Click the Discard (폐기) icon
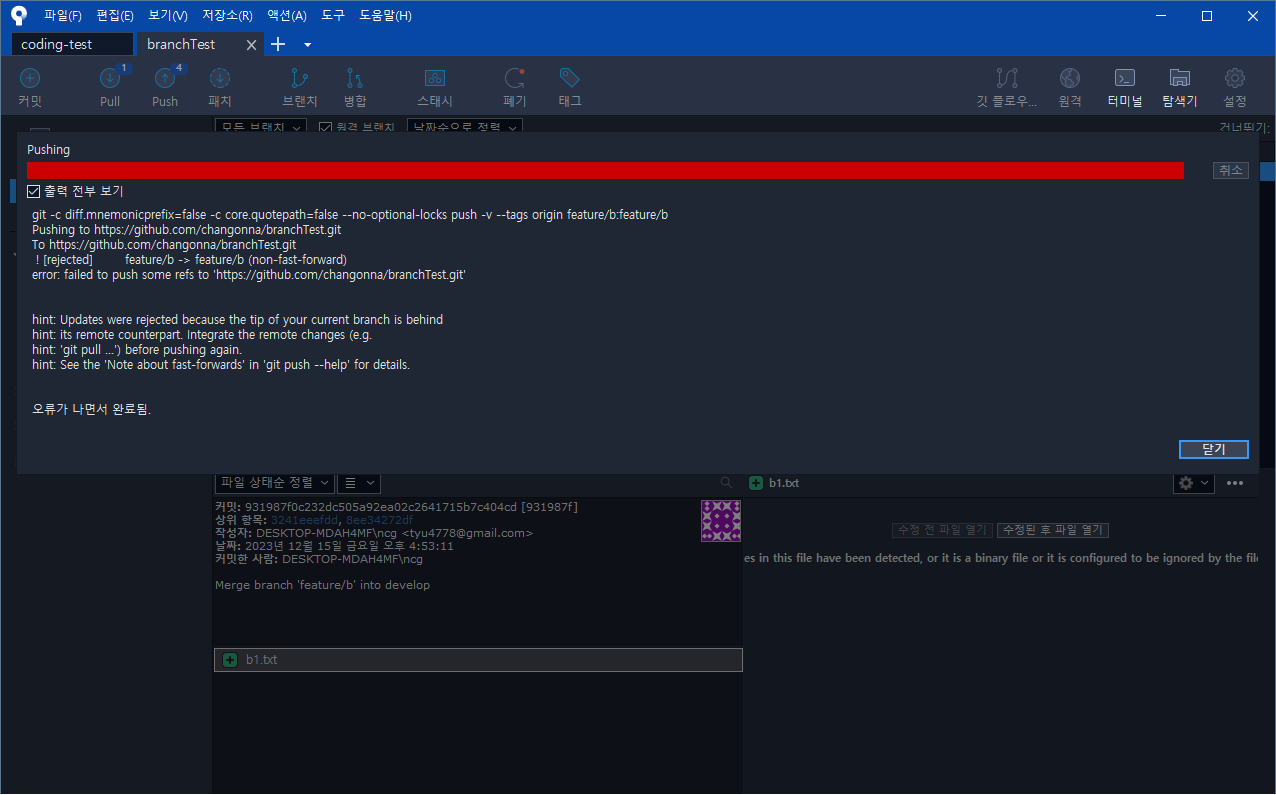1276x795 pixels. (x=515, y=78)
